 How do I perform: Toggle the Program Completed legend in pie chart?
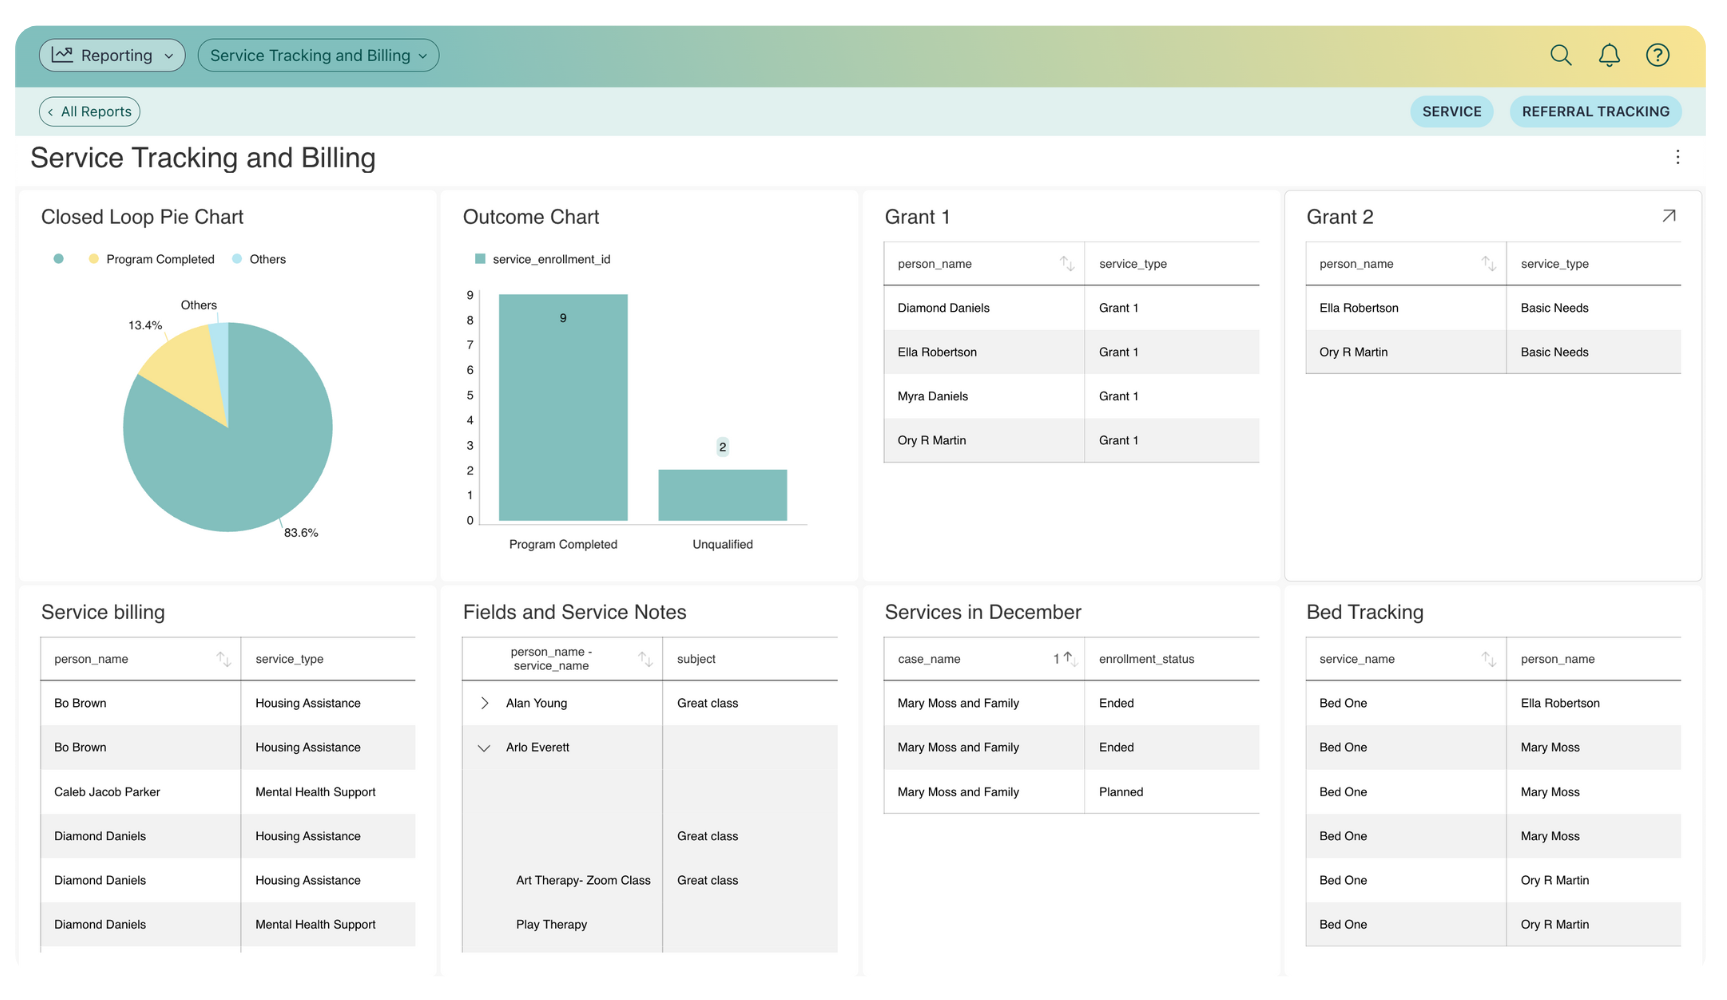click(153, 258)
